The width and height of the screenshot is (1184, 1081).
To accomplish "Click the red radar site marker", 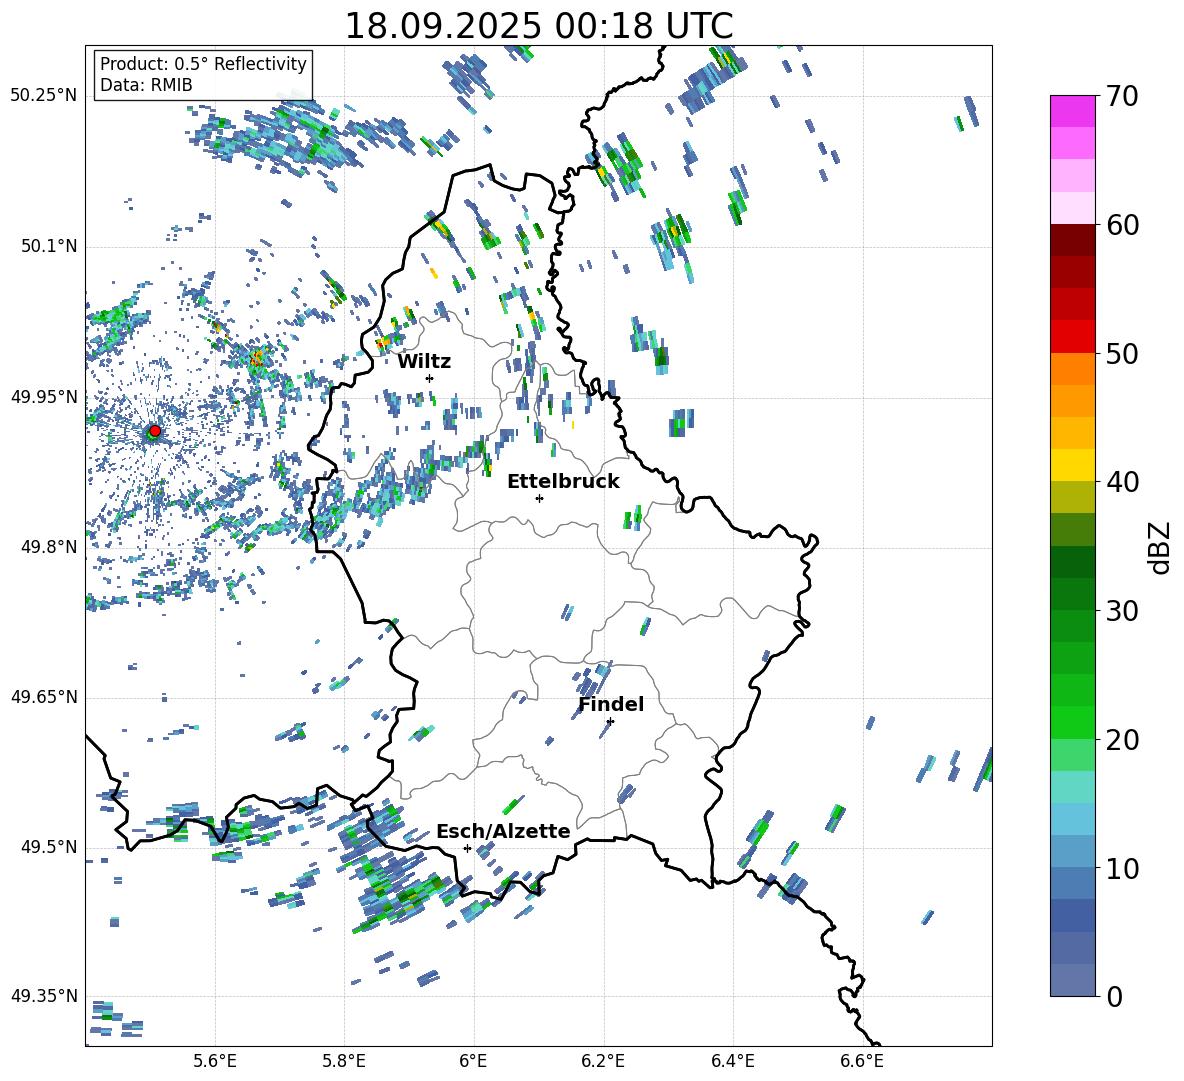I will pos(155,430).
